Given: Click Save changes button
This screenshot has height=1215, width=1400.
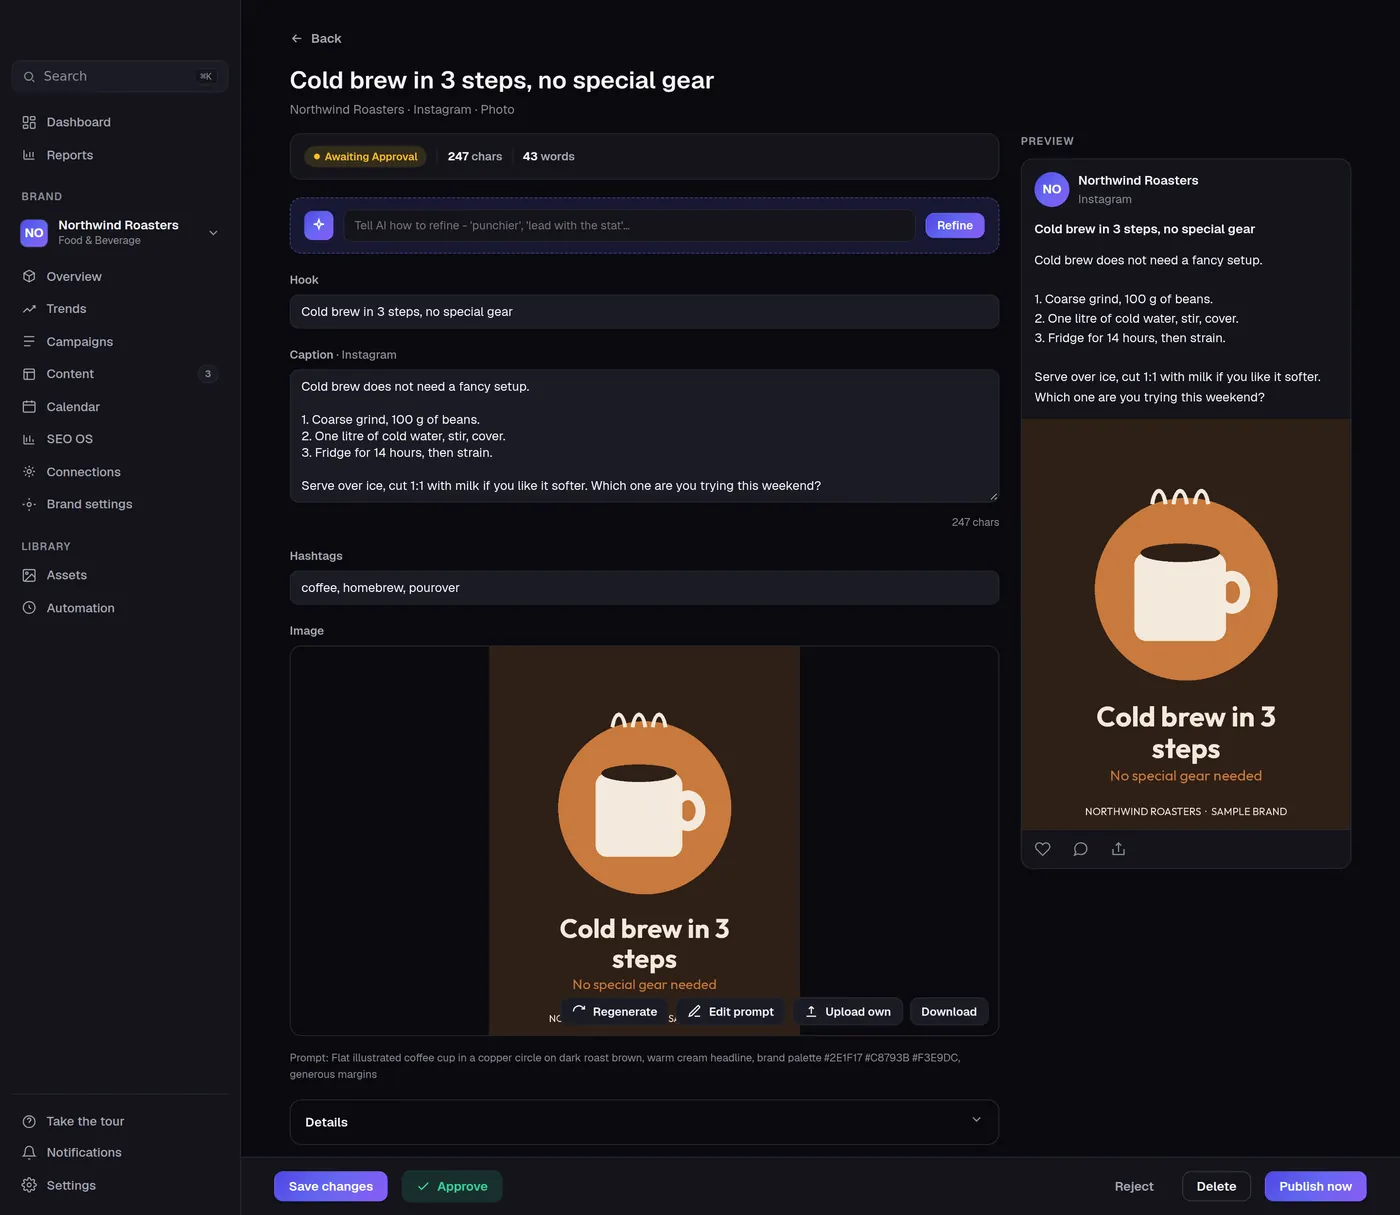Looking at the screenshot, I should (331, 1186).
